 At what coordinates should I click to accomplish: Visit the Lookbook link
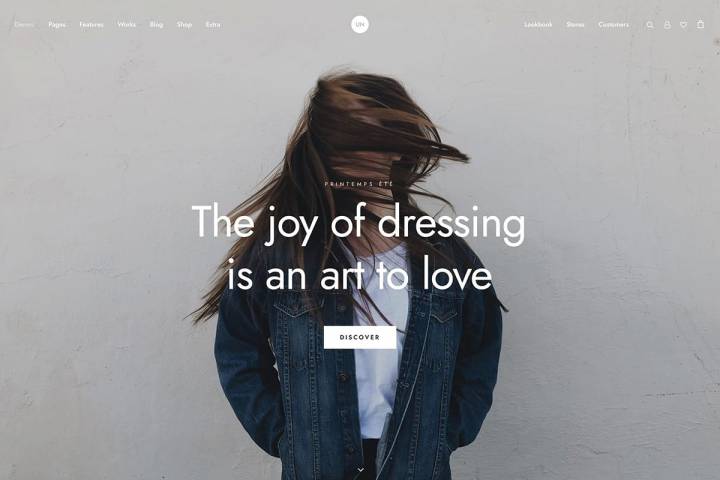coord(538,25)
